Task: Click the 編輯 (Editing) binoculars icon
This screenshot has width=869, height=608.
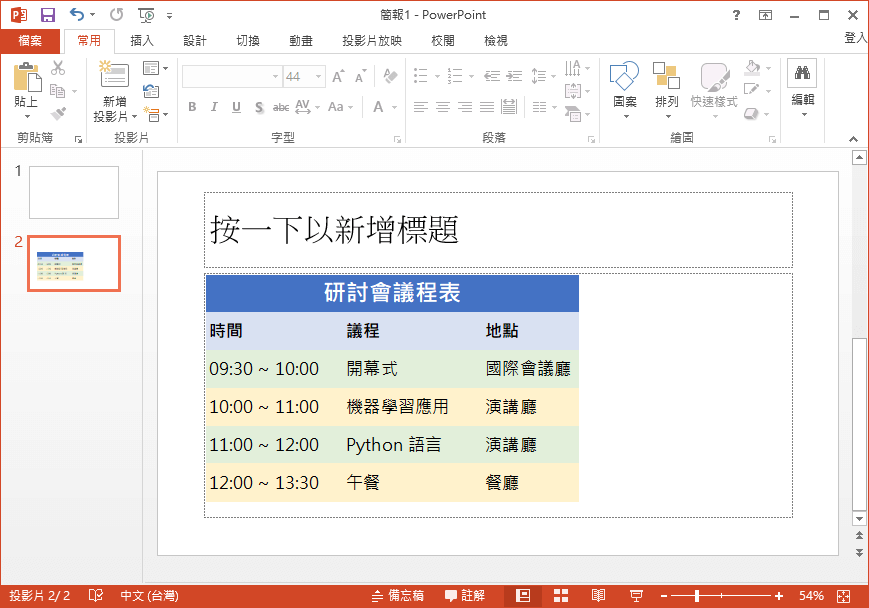Action: (x=800, y=73)
